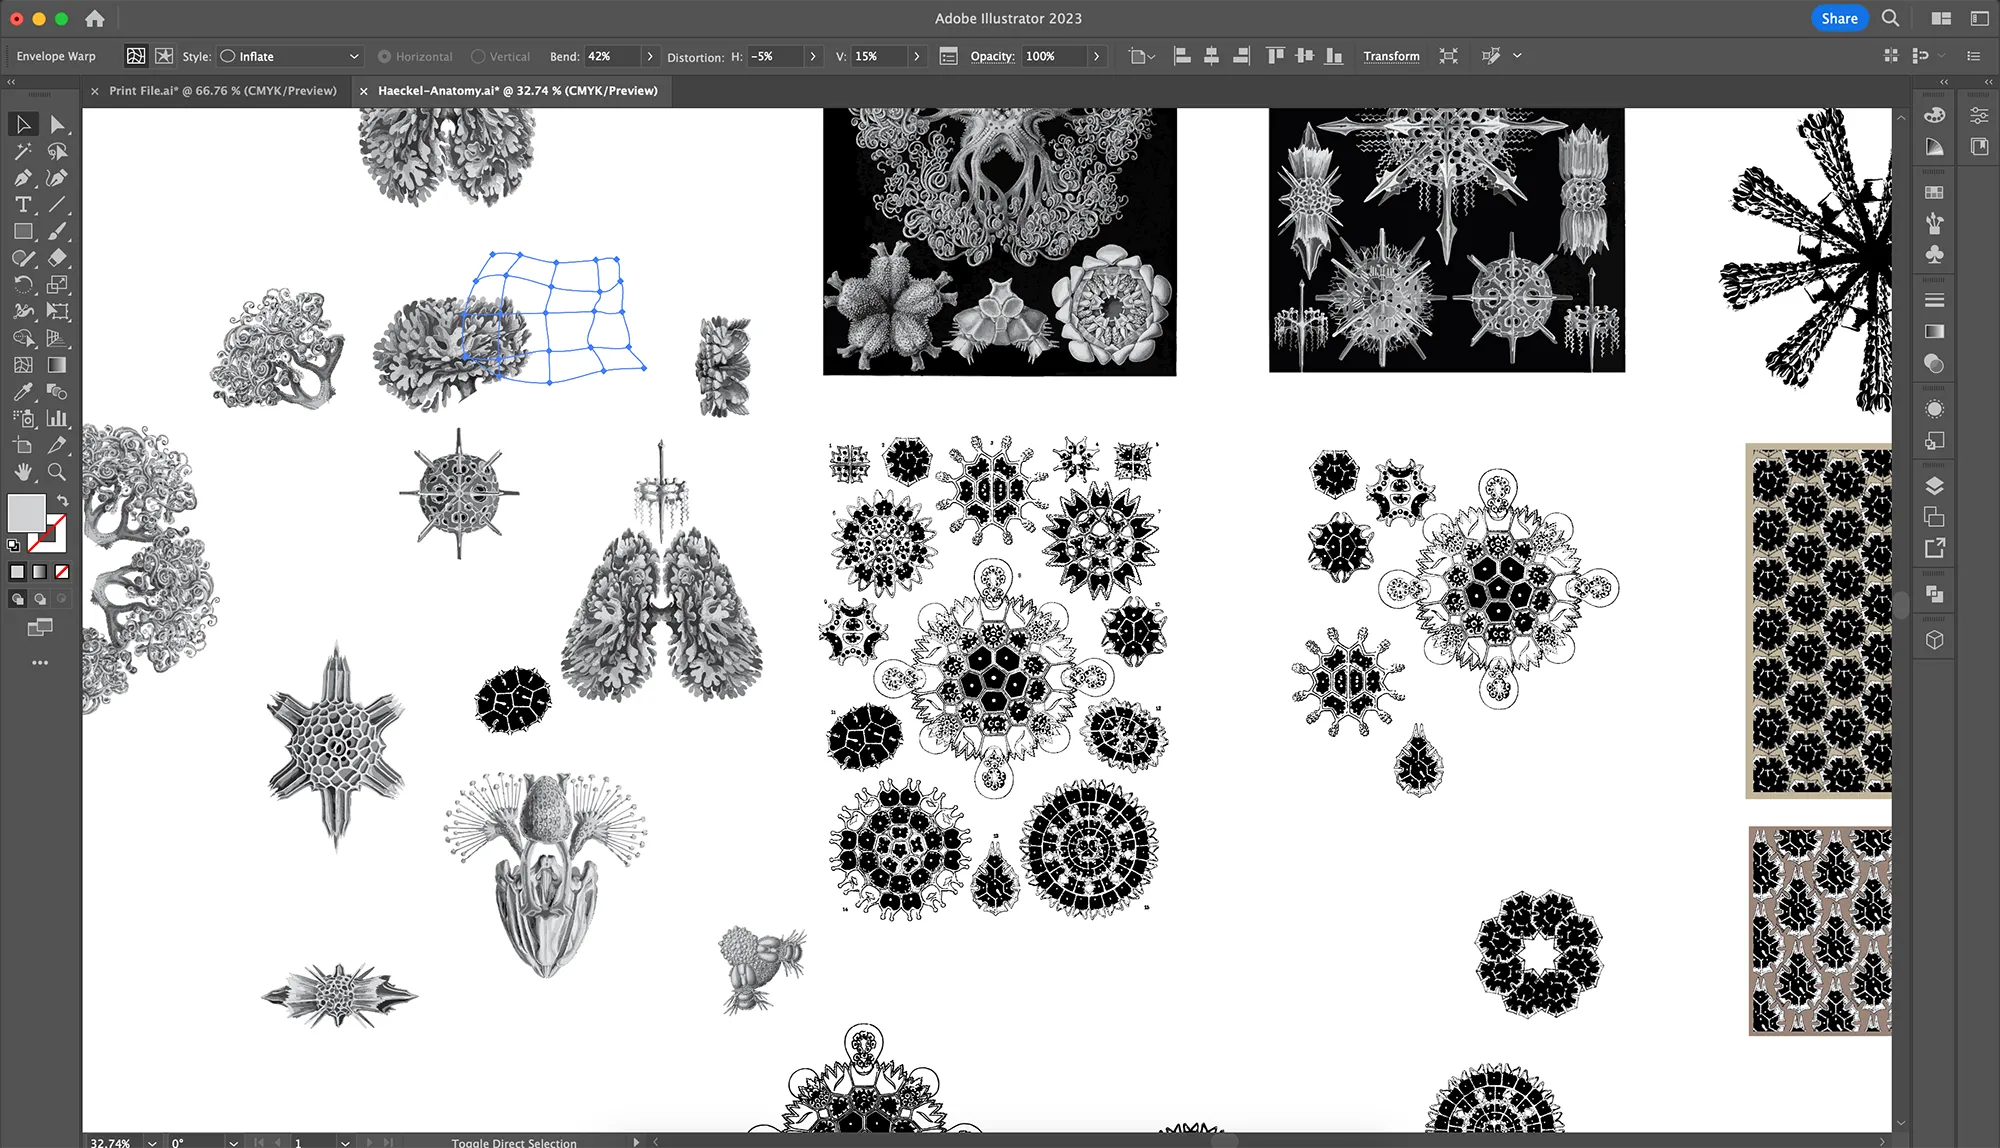Switch to the Haeckel-Anatomy.ai tab
2000x1148 pixels.
518,91
